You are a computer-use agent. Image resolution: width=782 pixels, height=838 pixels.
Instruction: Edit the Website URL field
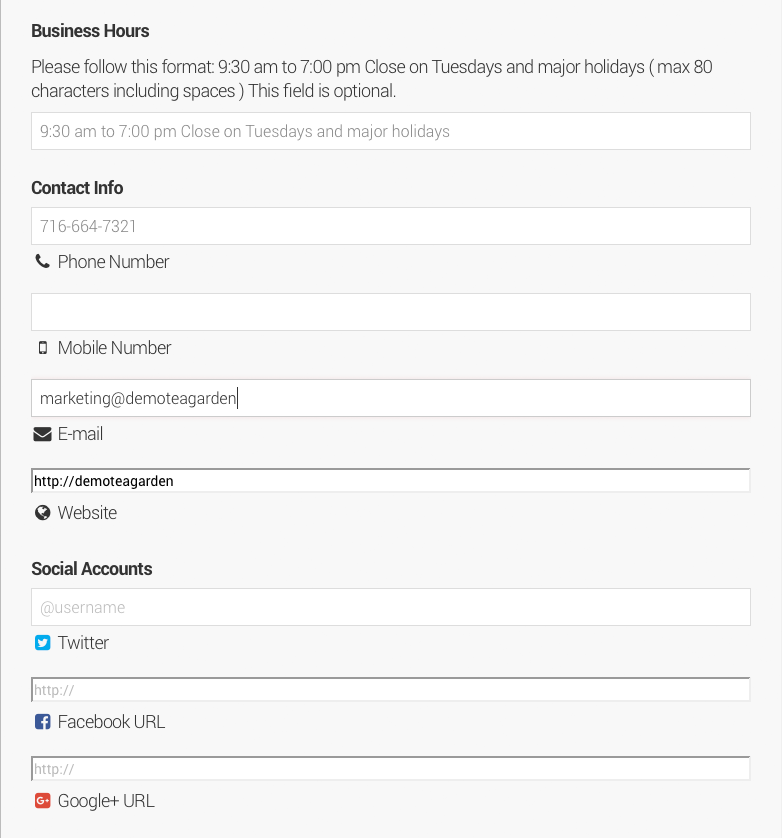[x=390, y=481]
